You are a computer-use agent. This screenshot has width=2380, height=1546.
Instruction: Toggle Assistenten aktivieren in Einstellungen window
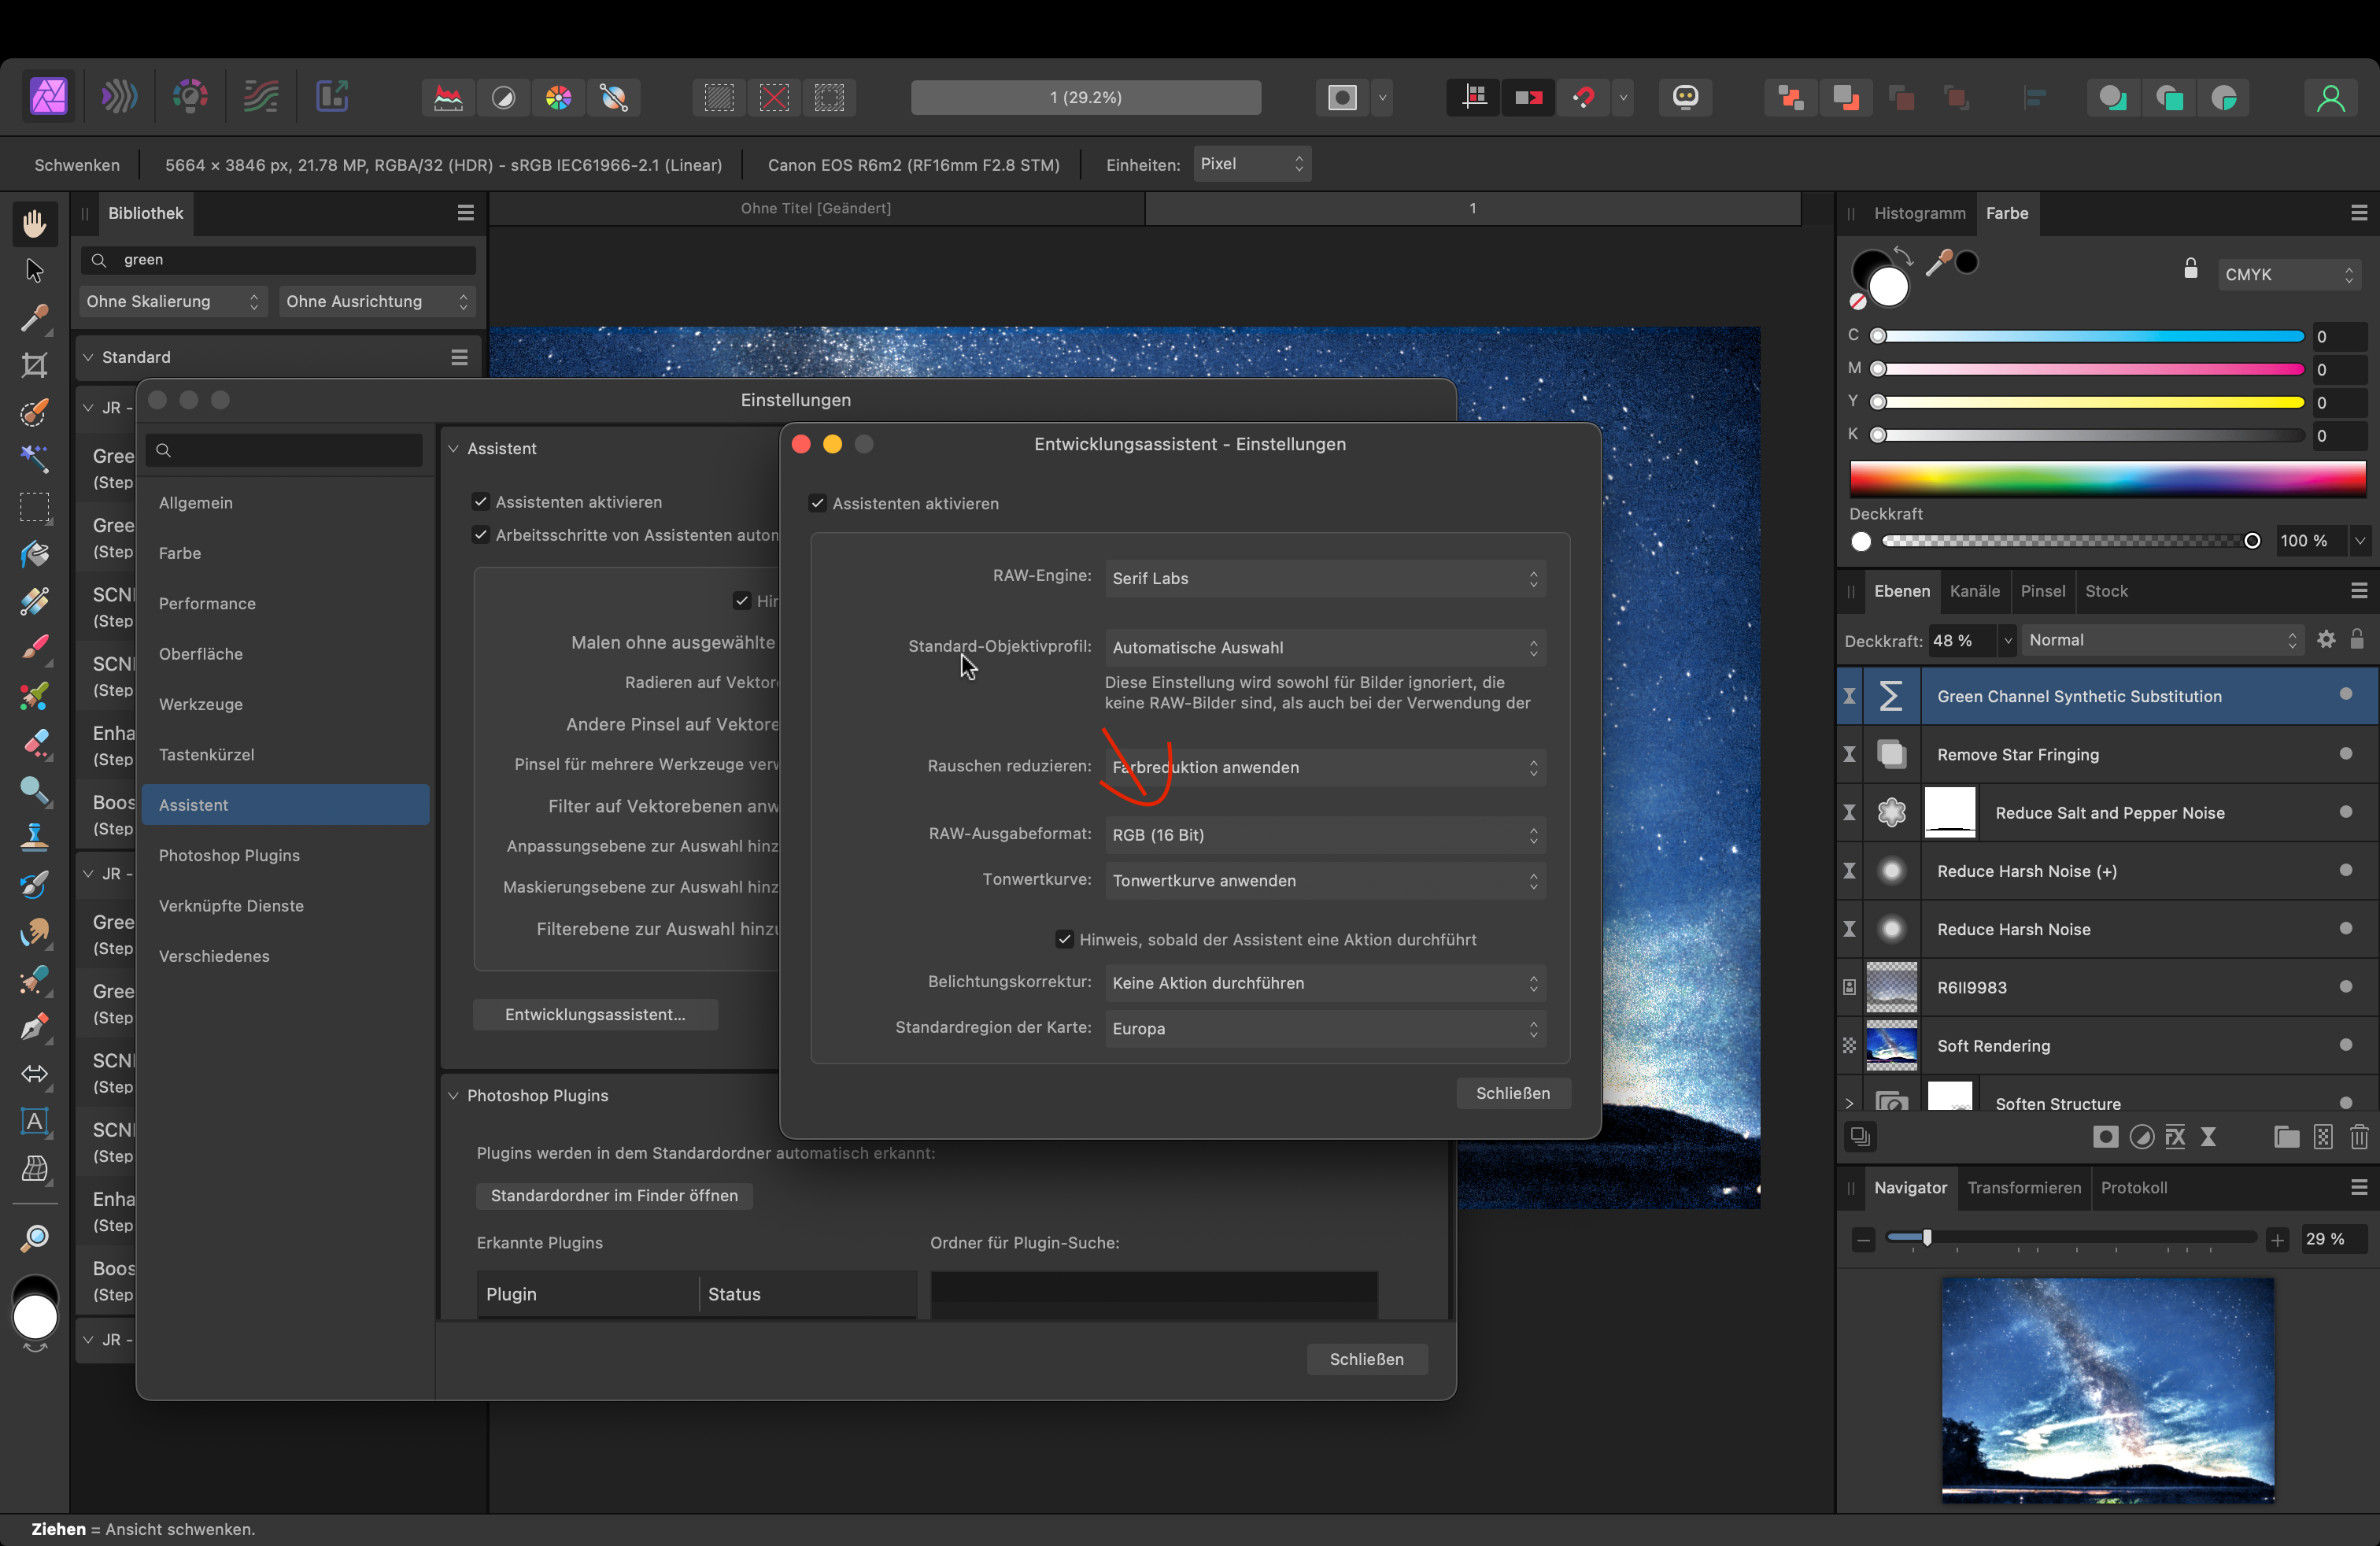[x=481, y=501]
